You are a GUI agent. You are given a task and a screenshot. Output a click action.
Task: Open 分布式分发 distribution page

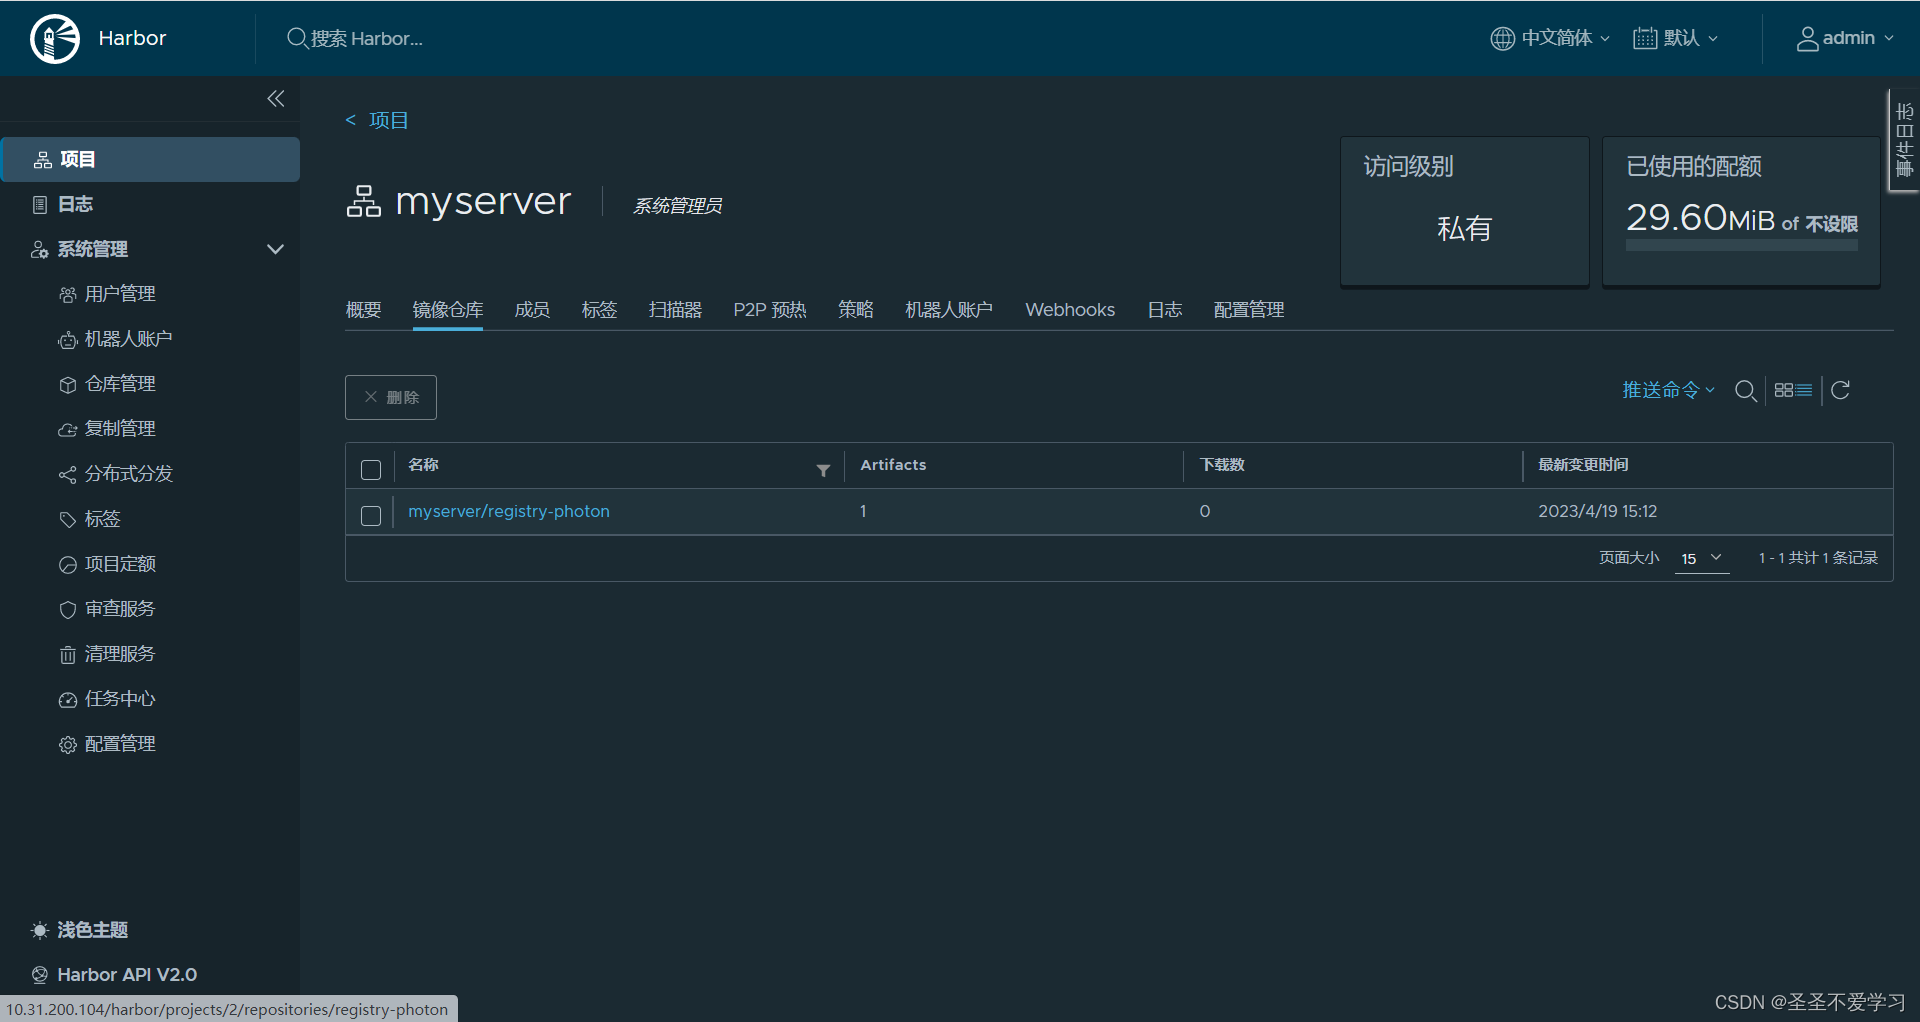128,474
